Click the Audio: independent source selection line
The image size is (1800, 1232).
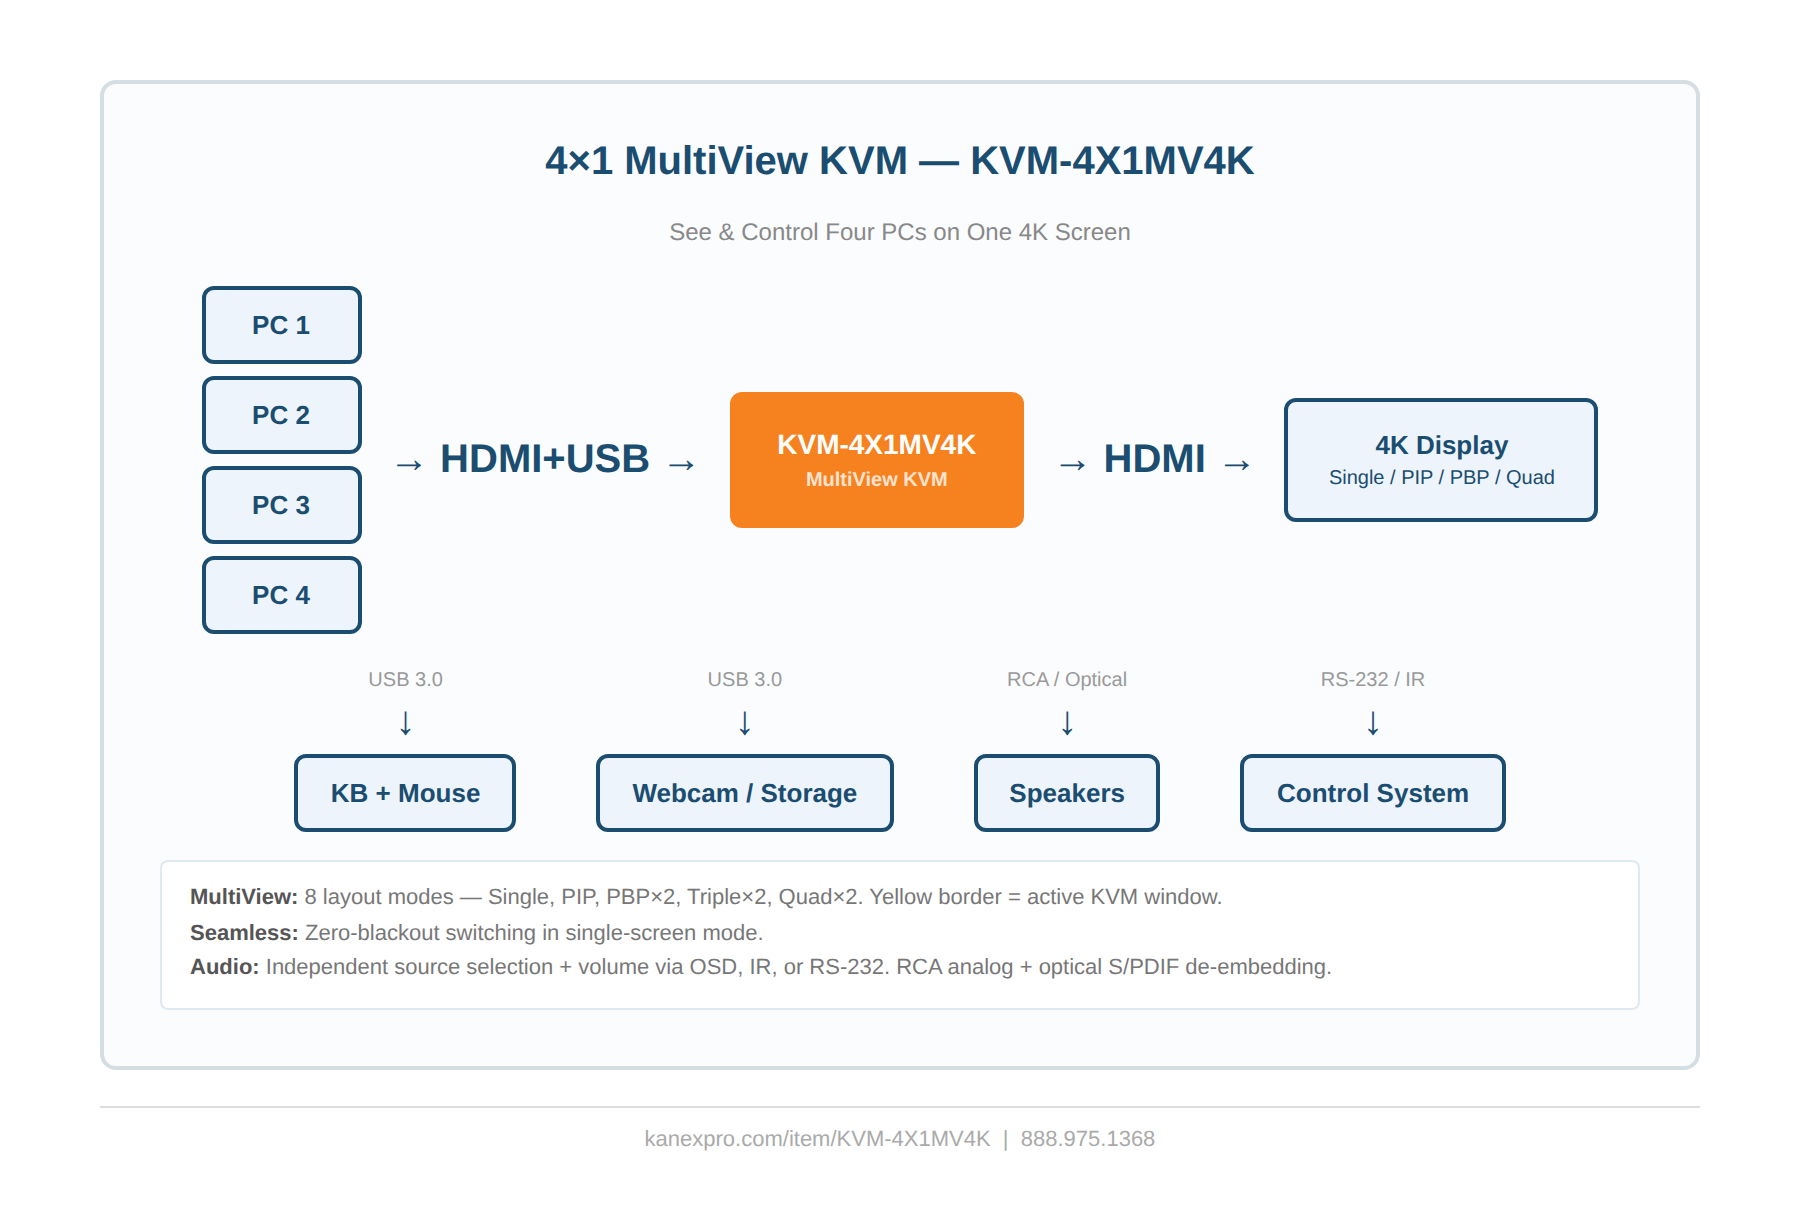(x=761, y=967)
